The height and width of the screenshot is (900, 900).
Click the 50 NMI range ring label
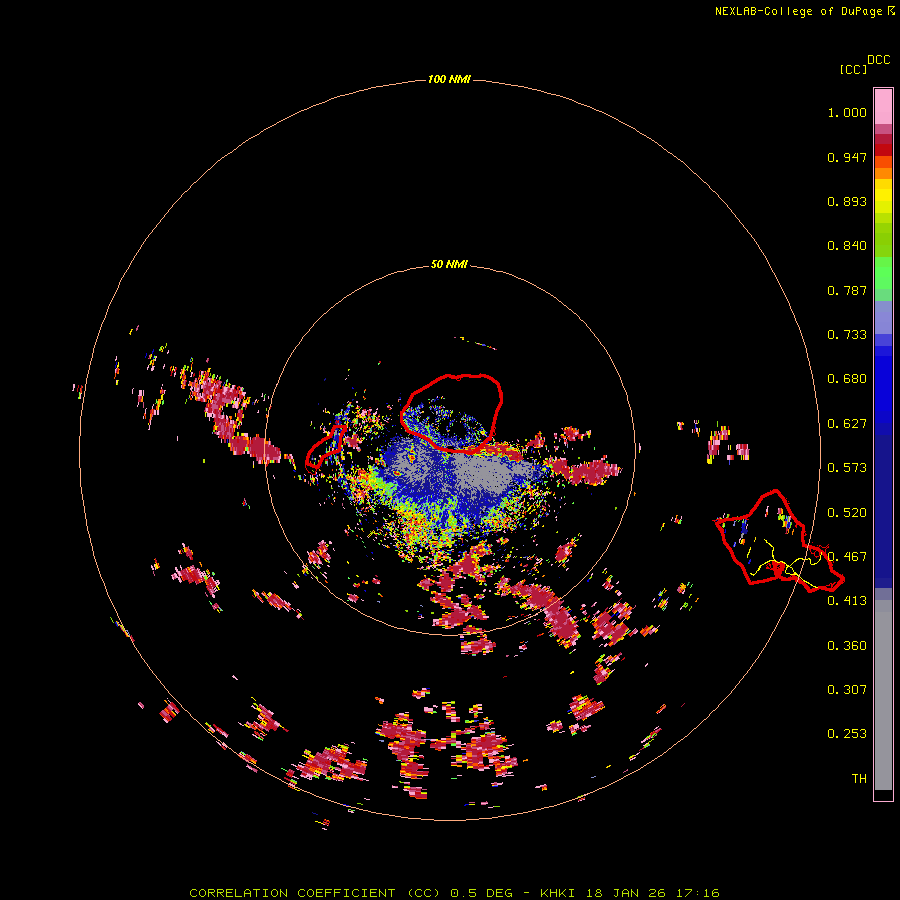449,264
